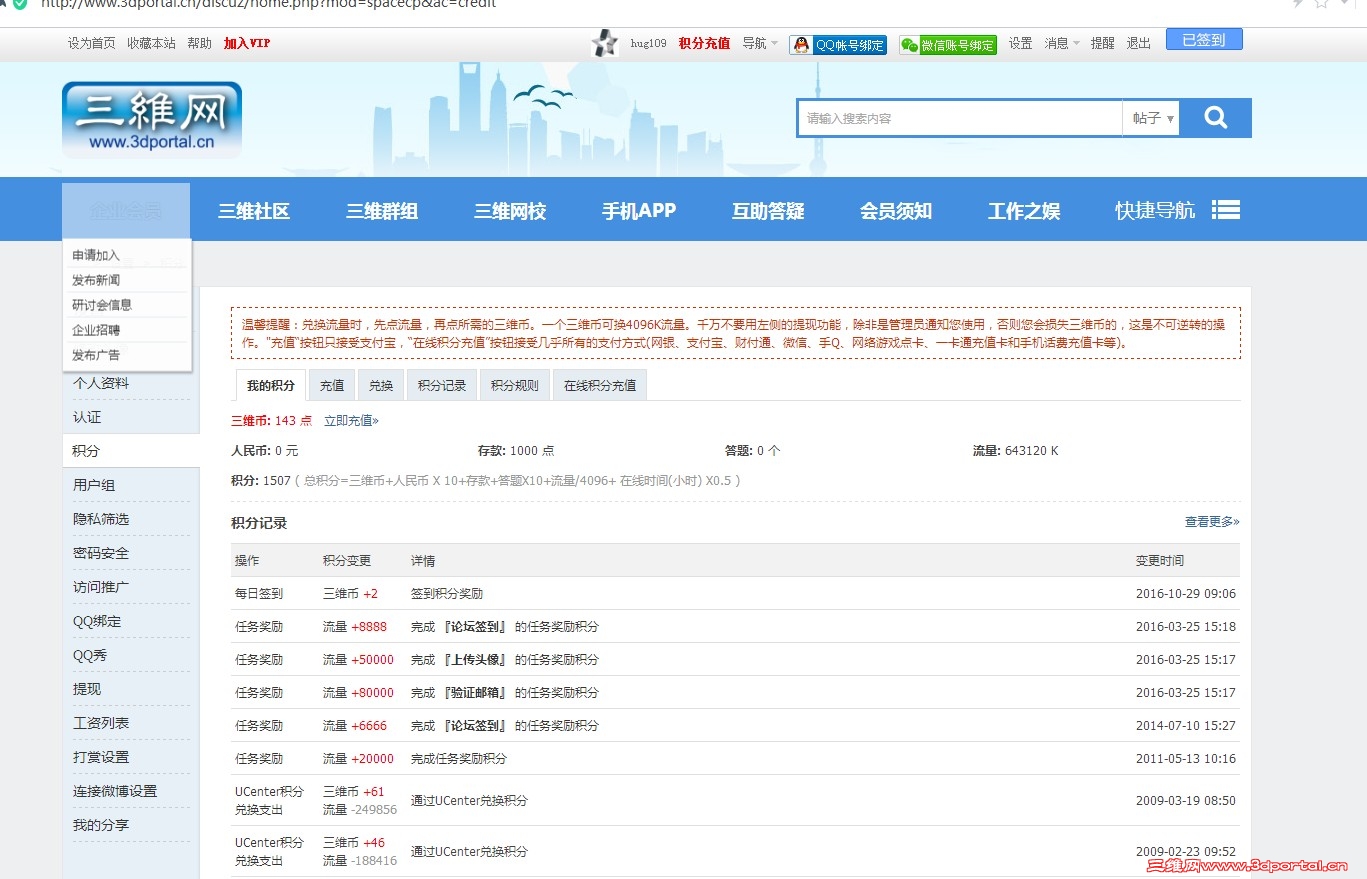
Task: Click the 立即充值» link
Action: (351, 421)
